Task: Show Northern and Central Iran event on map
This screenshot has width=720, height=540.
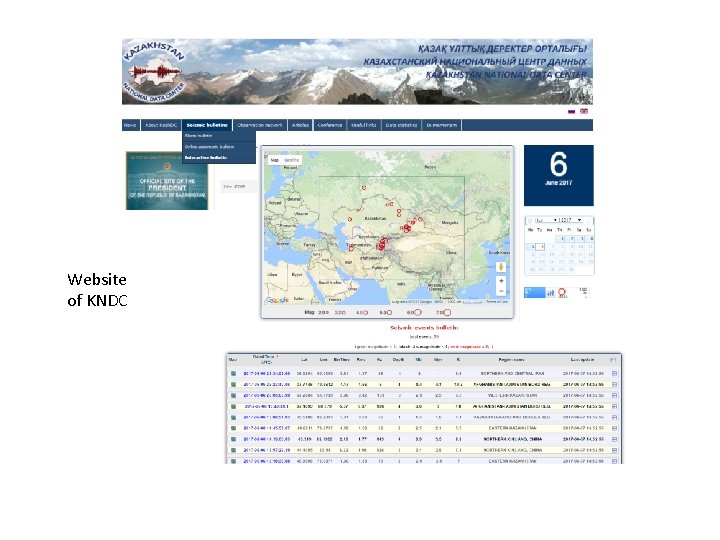Action: [233, 374]
